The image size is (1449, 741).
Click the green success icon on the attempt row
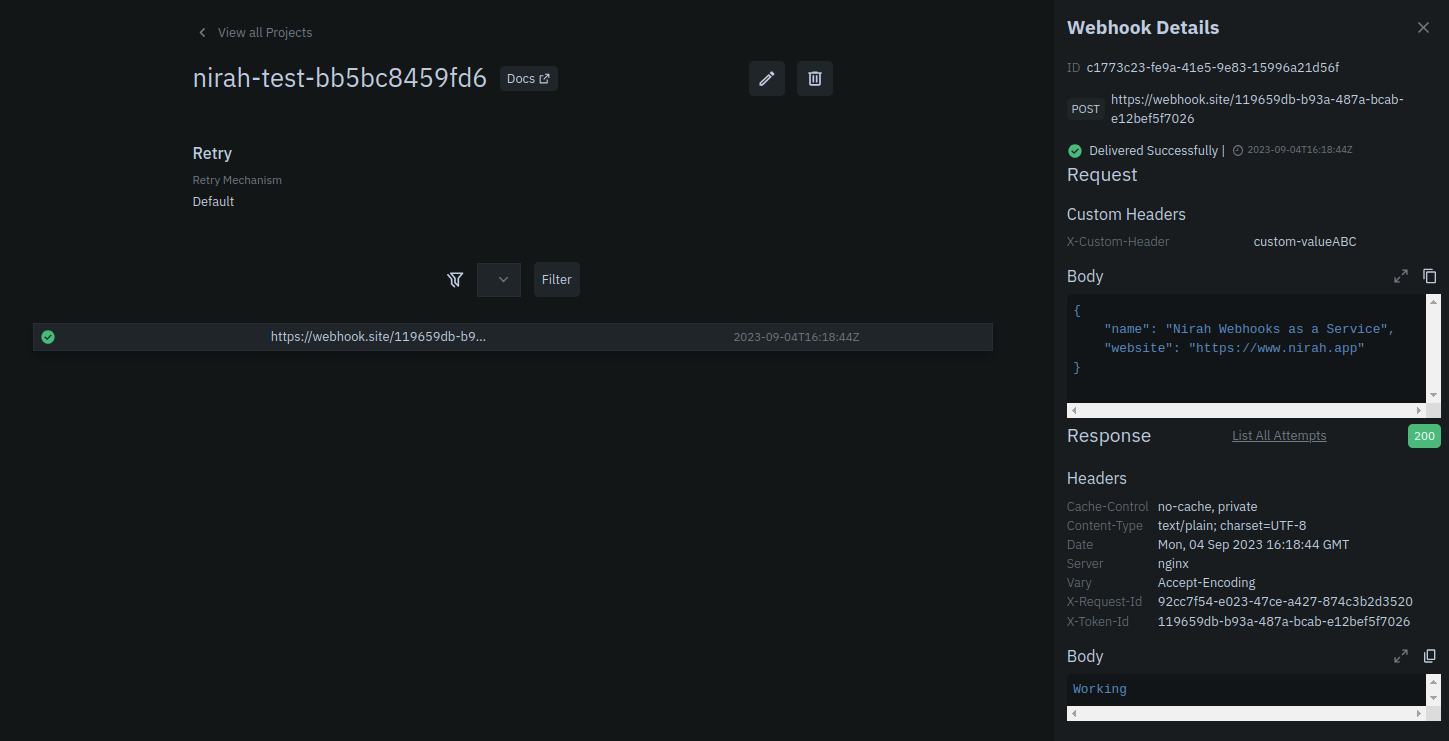tap(47, 337)
